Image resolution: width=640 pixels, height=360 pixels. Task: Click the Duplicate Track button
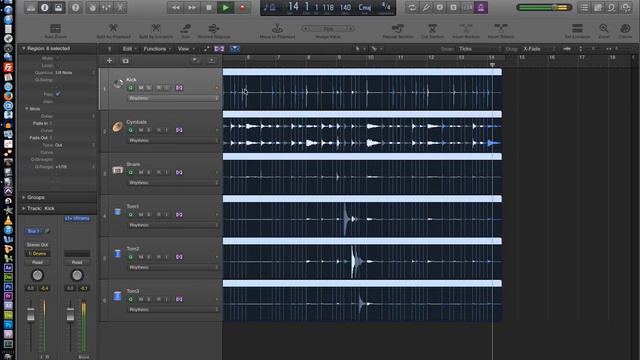pyautogui.click(x=125, y=61)
